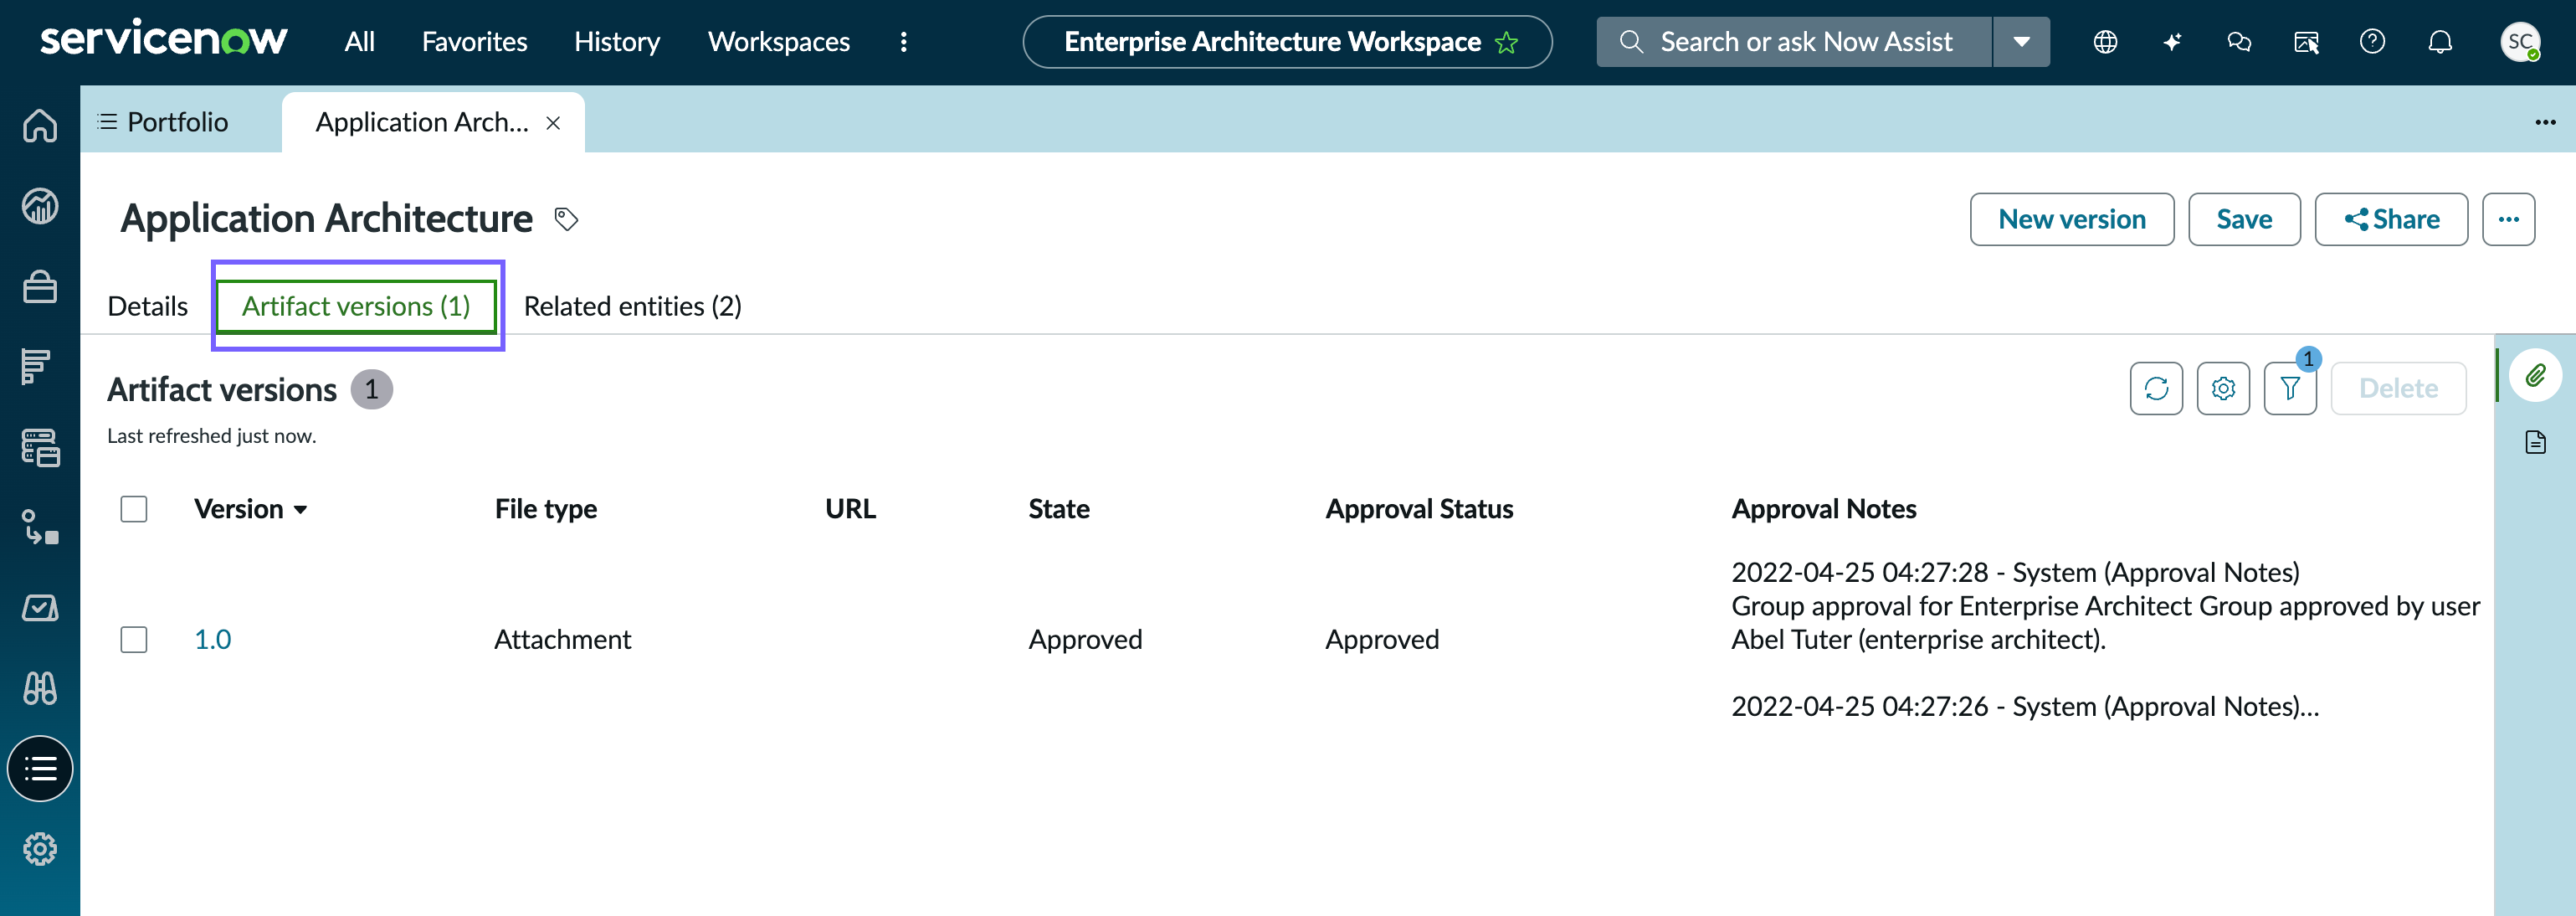Open the tab bar overflow ellipsis
This screenshot has width=2576, height=916.
2545,122
